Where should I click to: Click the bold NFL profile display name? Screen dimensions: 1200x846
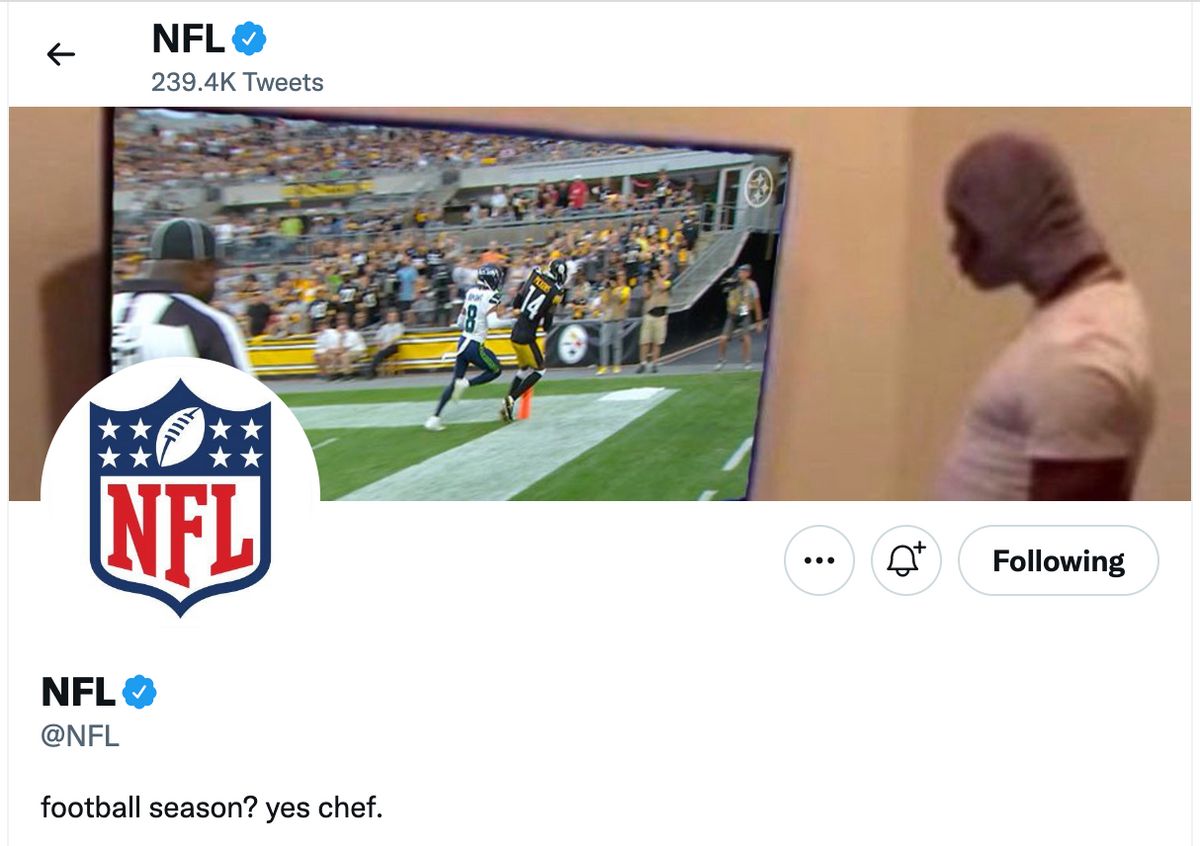pyautogui.click(x=78, y=692)
